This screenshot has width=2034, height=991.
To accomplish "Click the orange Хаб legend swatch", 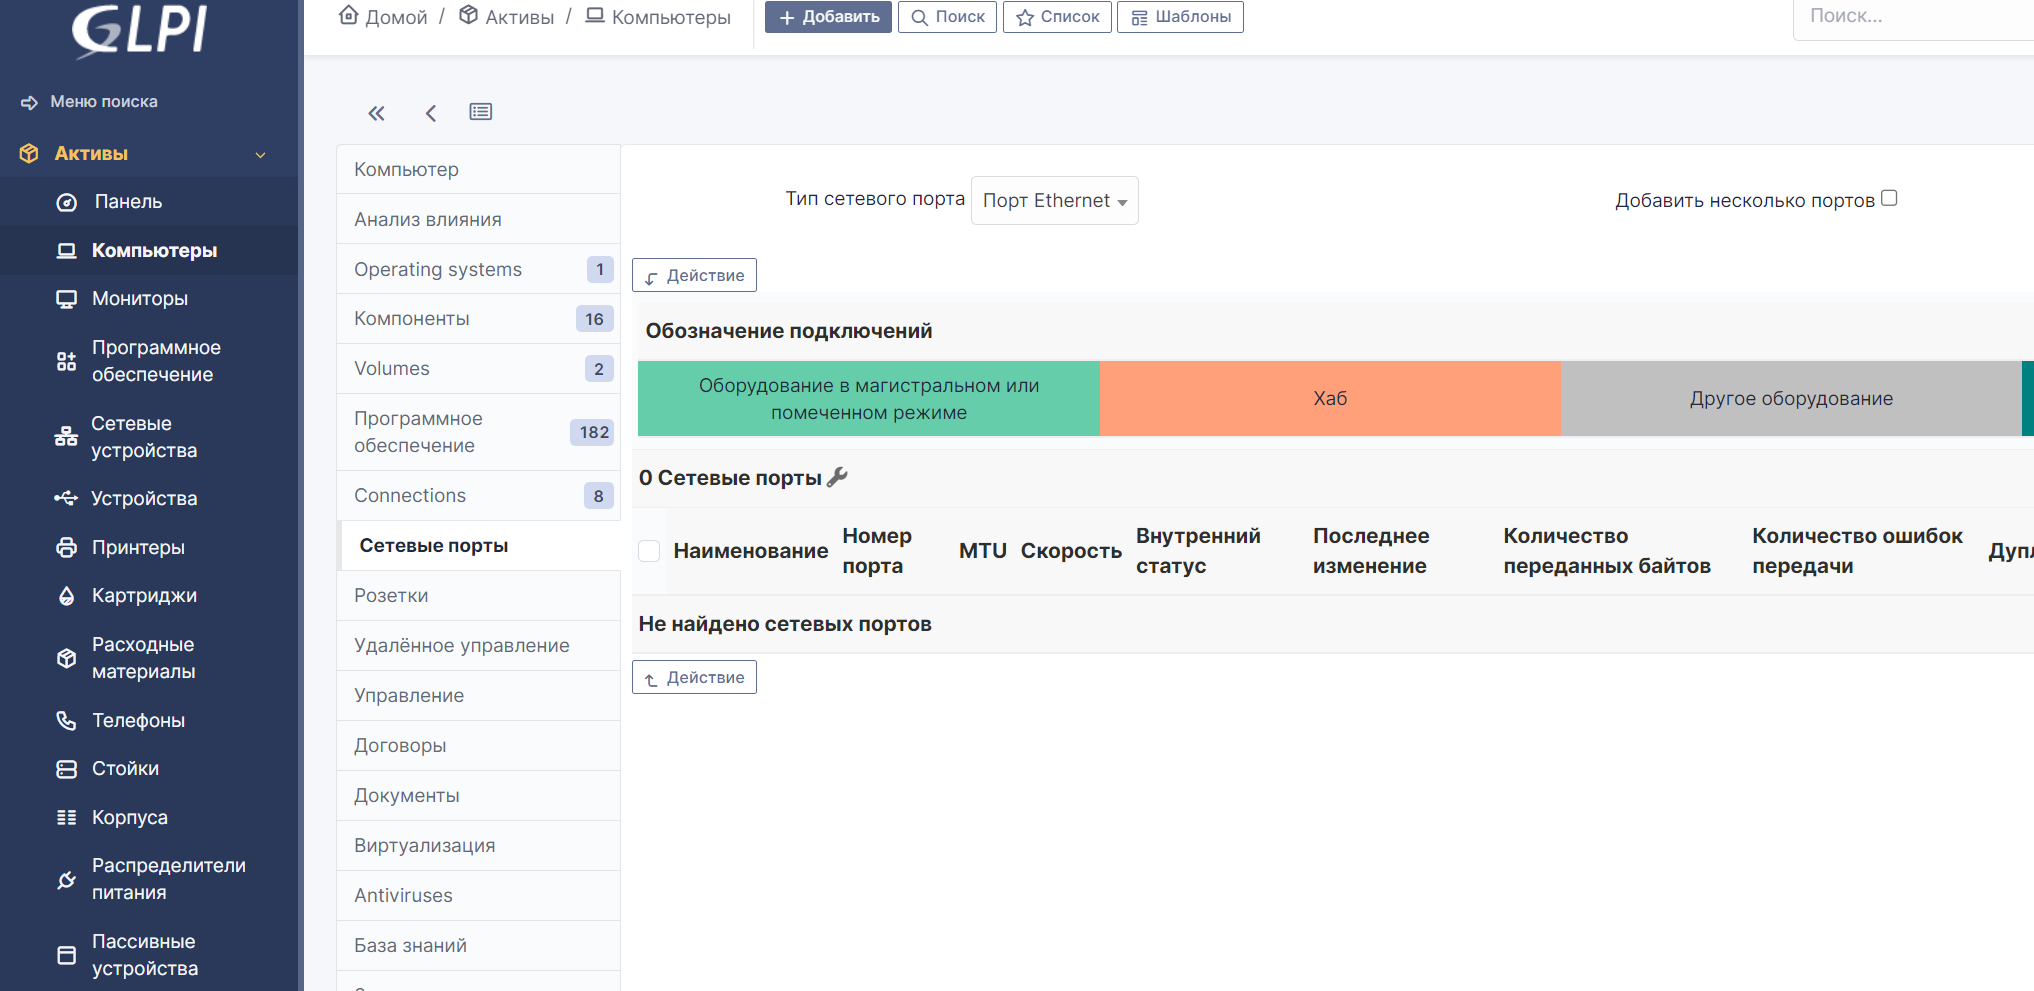I will click(x=1330, y=399).
